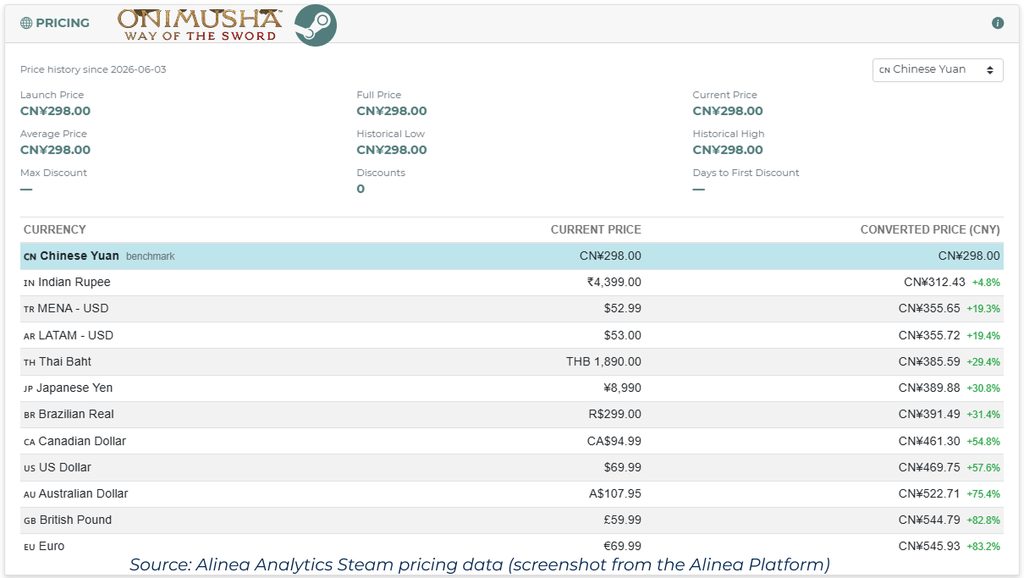This screenshot has width=1024, height=578.
Task: Click the Discounts count of 0
Action: pos(360,189)
